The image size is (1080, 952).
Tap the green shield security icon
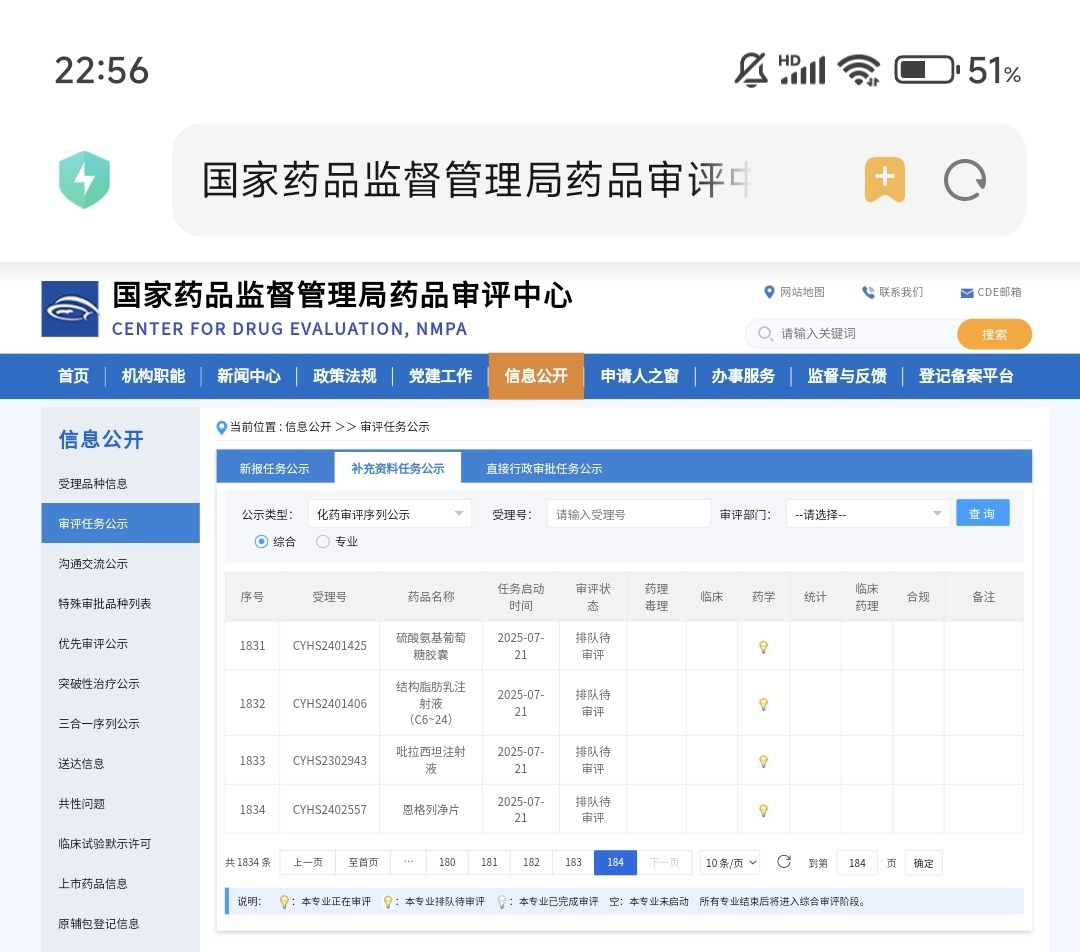tap(85, 180)
